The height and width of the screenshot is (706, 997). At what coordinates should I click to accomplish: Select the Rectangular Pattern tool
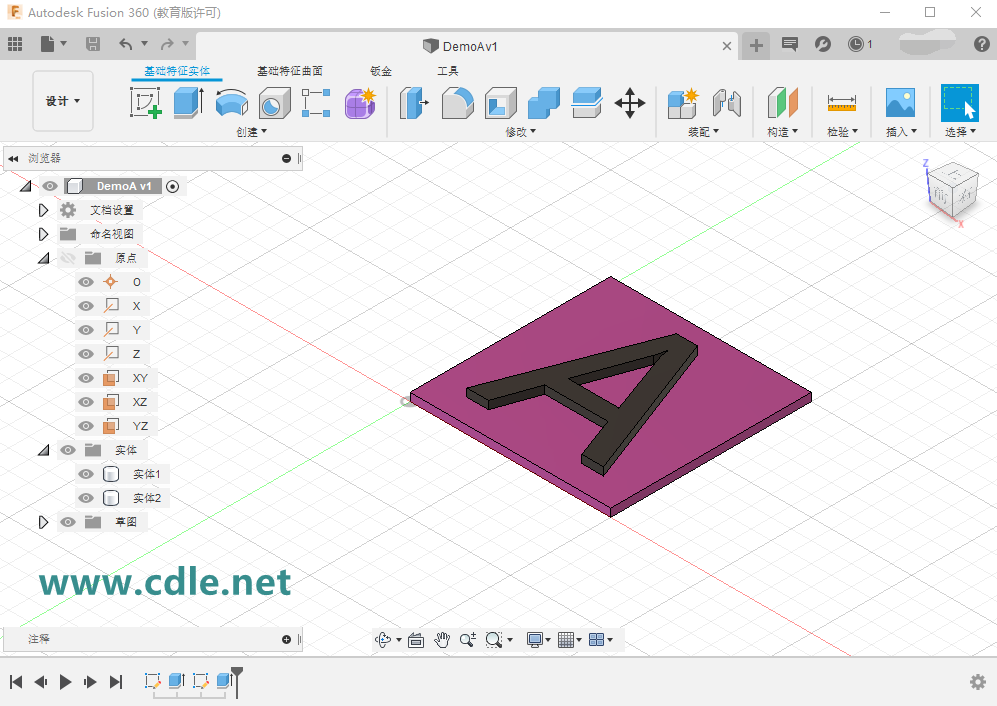pyautogui.click(x=316, y=103)
